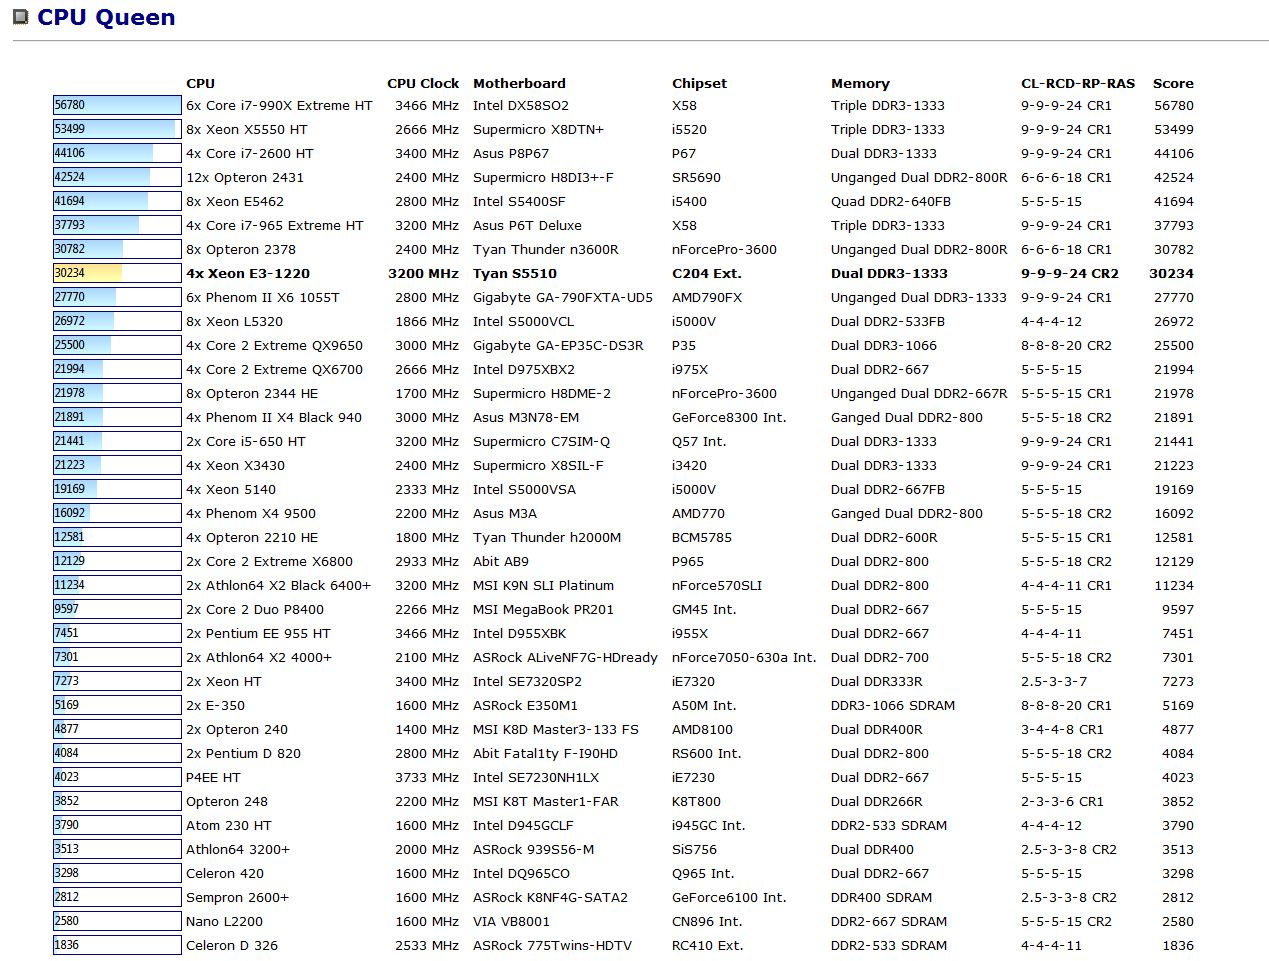The height and width of the screenshot is (961, 1269).
Task: Select P4EE HT entry
Action: pos(213,777)
